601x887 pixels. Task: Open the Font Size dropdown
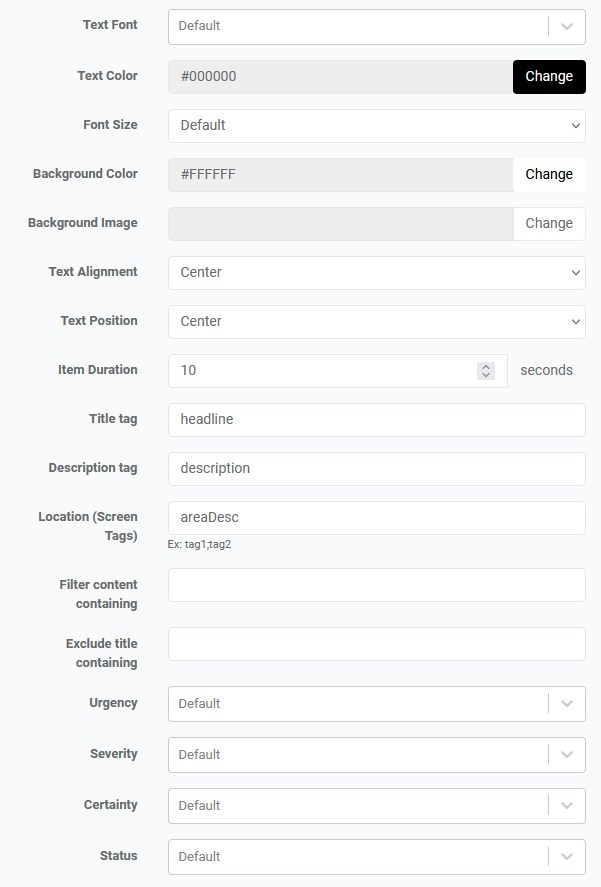(376, 125)
